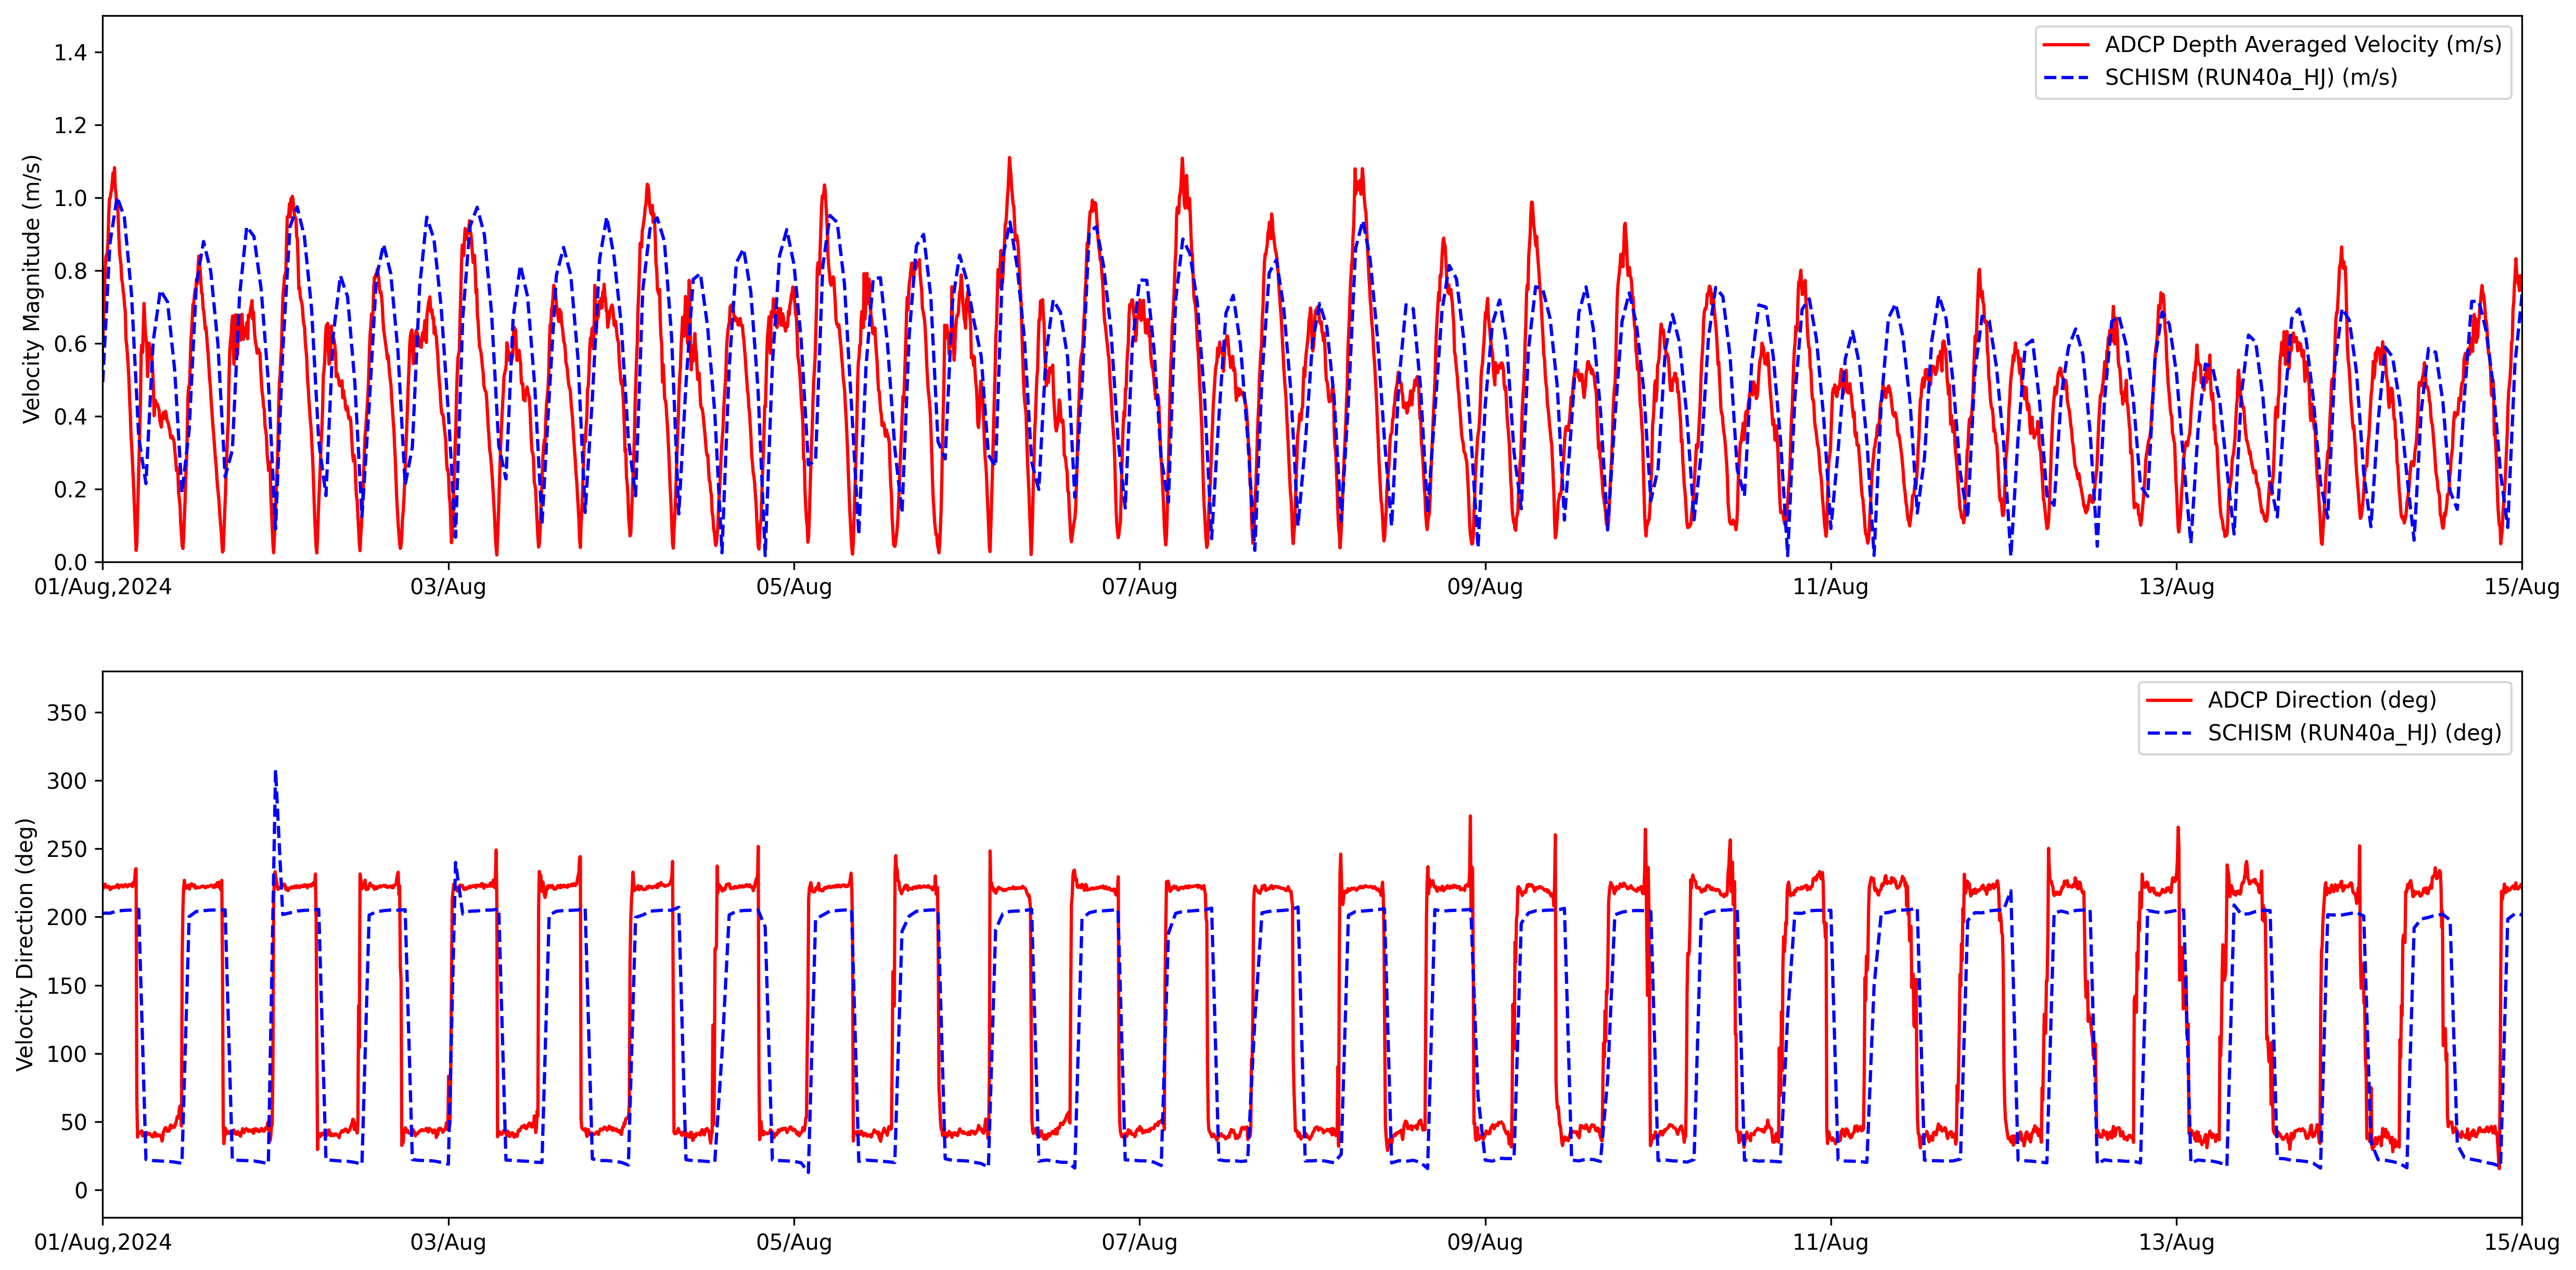Viewport: 2576px width, 1270px height.
Task: Click the 'Velocity Direction (deg)' y-axis title
Action: pyautogui.click(x=25, y=944)
